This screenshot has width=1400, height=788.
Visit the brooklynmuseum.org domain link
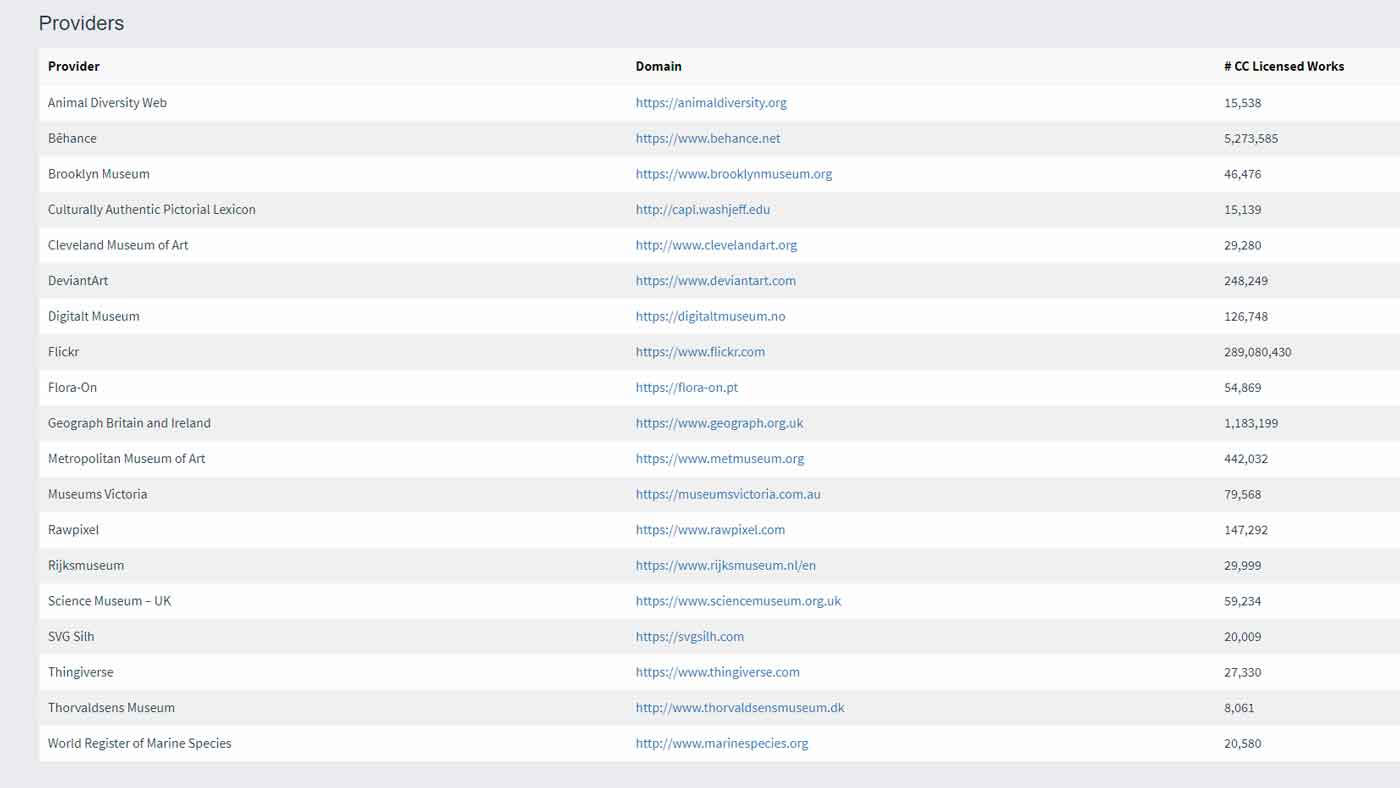click(x=734, y=174)
